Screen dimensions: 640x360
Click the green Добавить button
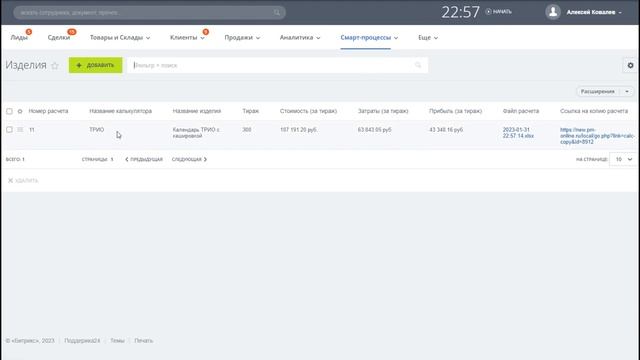(x=96, y=65)
